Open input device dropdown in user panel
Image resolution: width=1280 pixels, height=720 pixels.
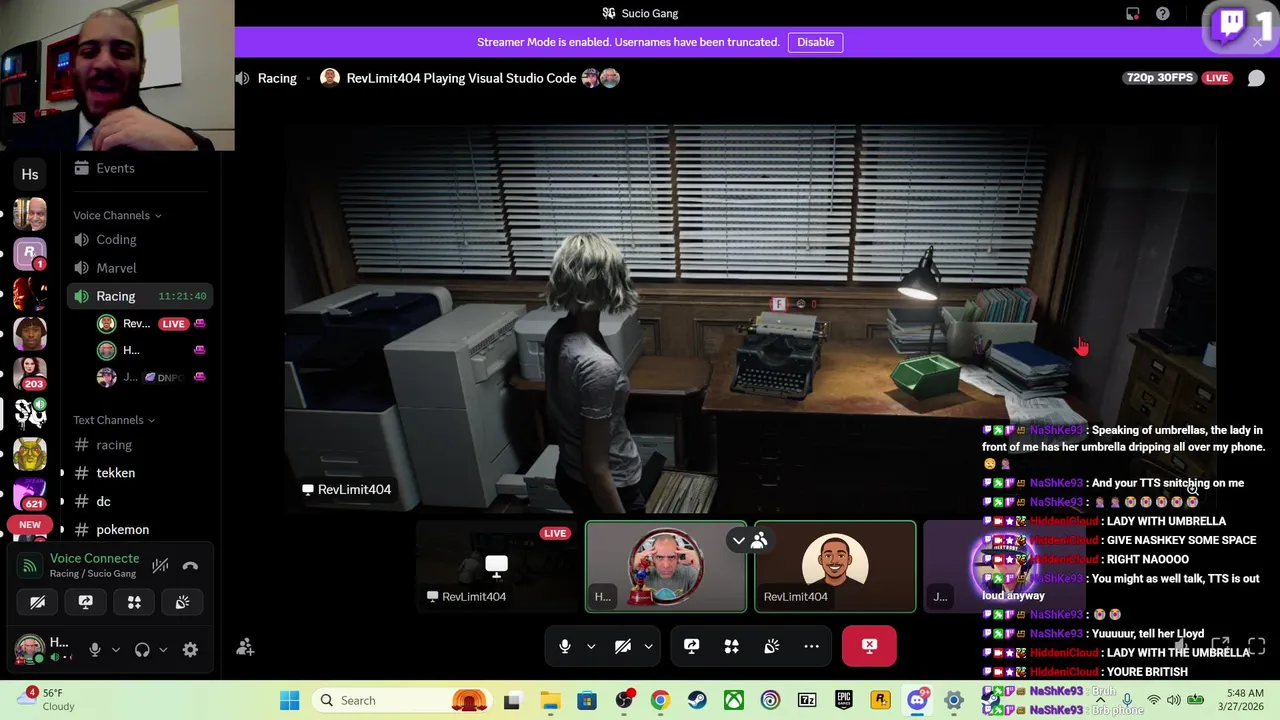tap(115, 650)
